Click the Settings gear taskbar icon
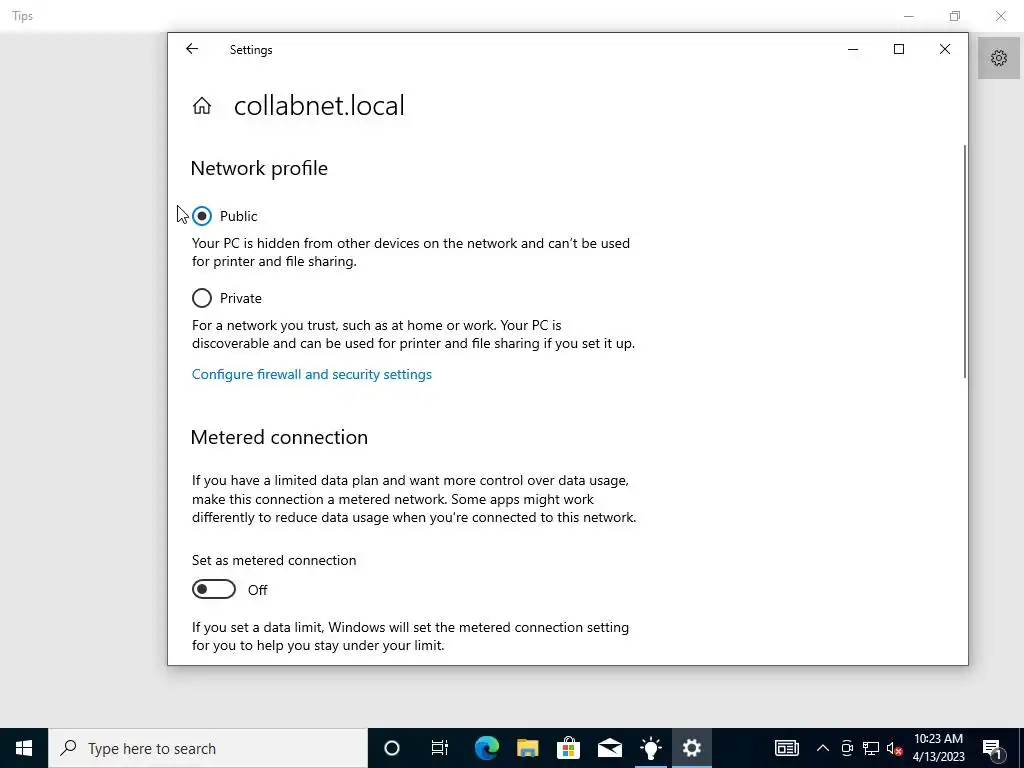Screen dimensions: 1024x768 (x=692, y=748)
